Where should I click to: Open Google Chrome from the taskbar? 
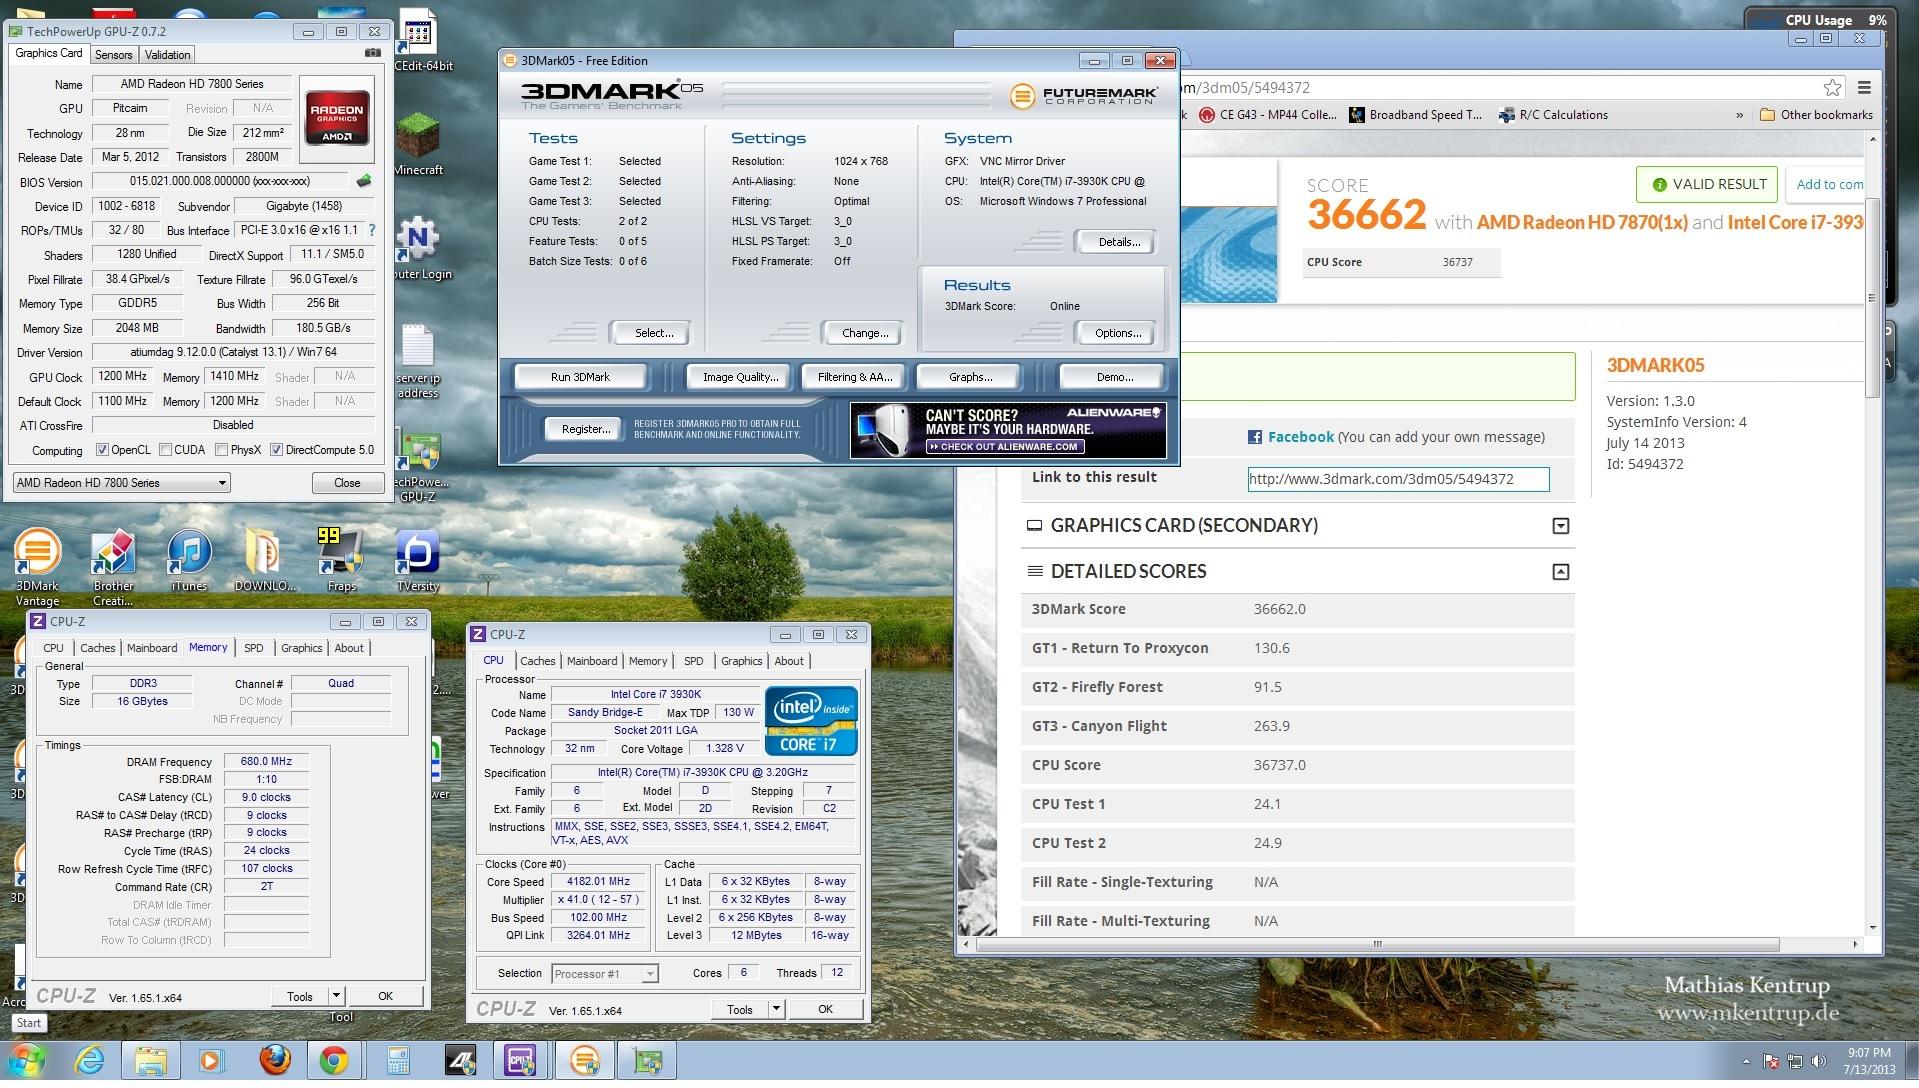(x=334, y=1060)
